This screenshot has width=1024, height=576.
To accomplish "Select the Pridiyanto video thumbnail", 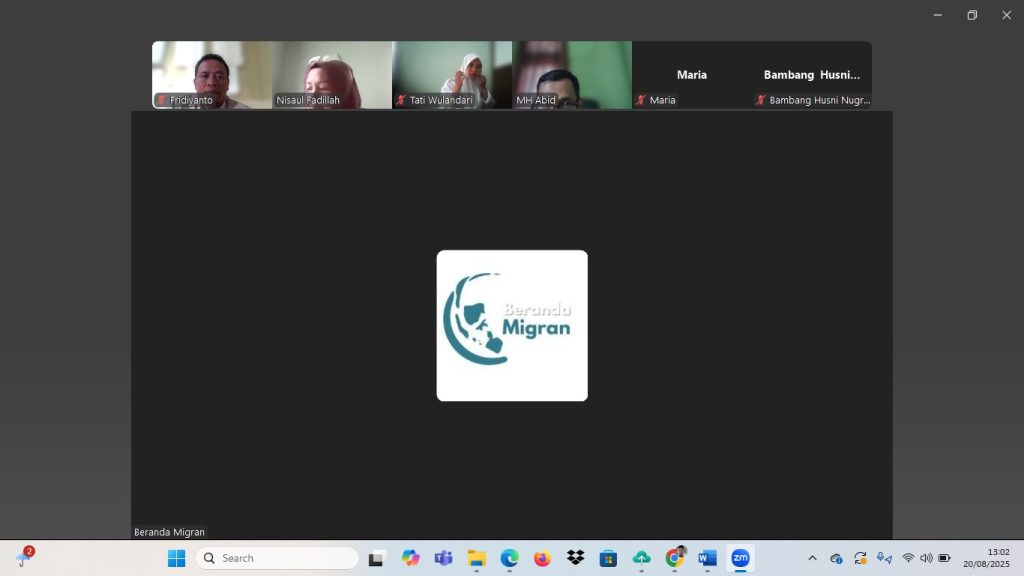I will [212, 74].
